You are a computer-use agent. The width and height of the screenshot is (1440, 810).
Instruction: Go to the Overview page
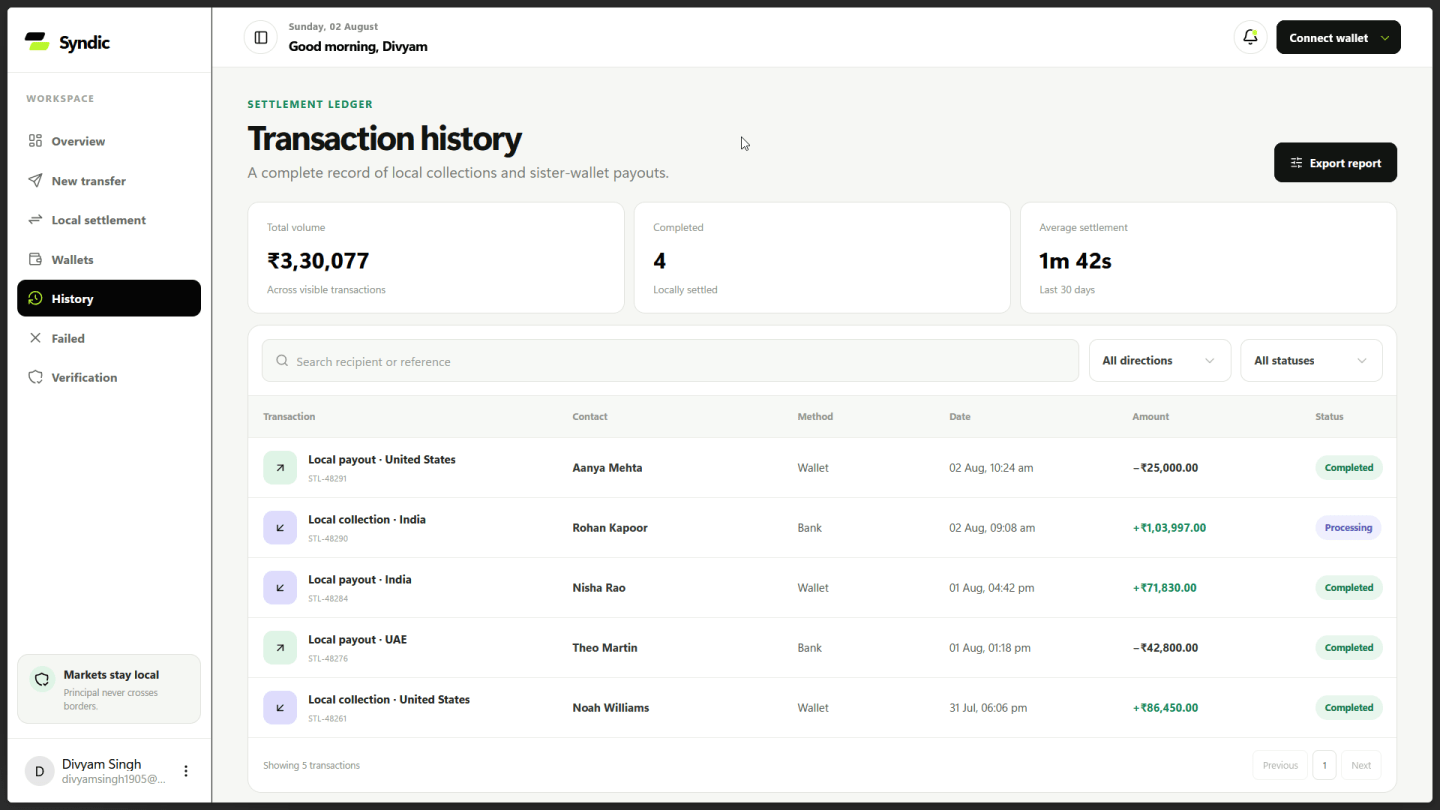pos(109,141)
